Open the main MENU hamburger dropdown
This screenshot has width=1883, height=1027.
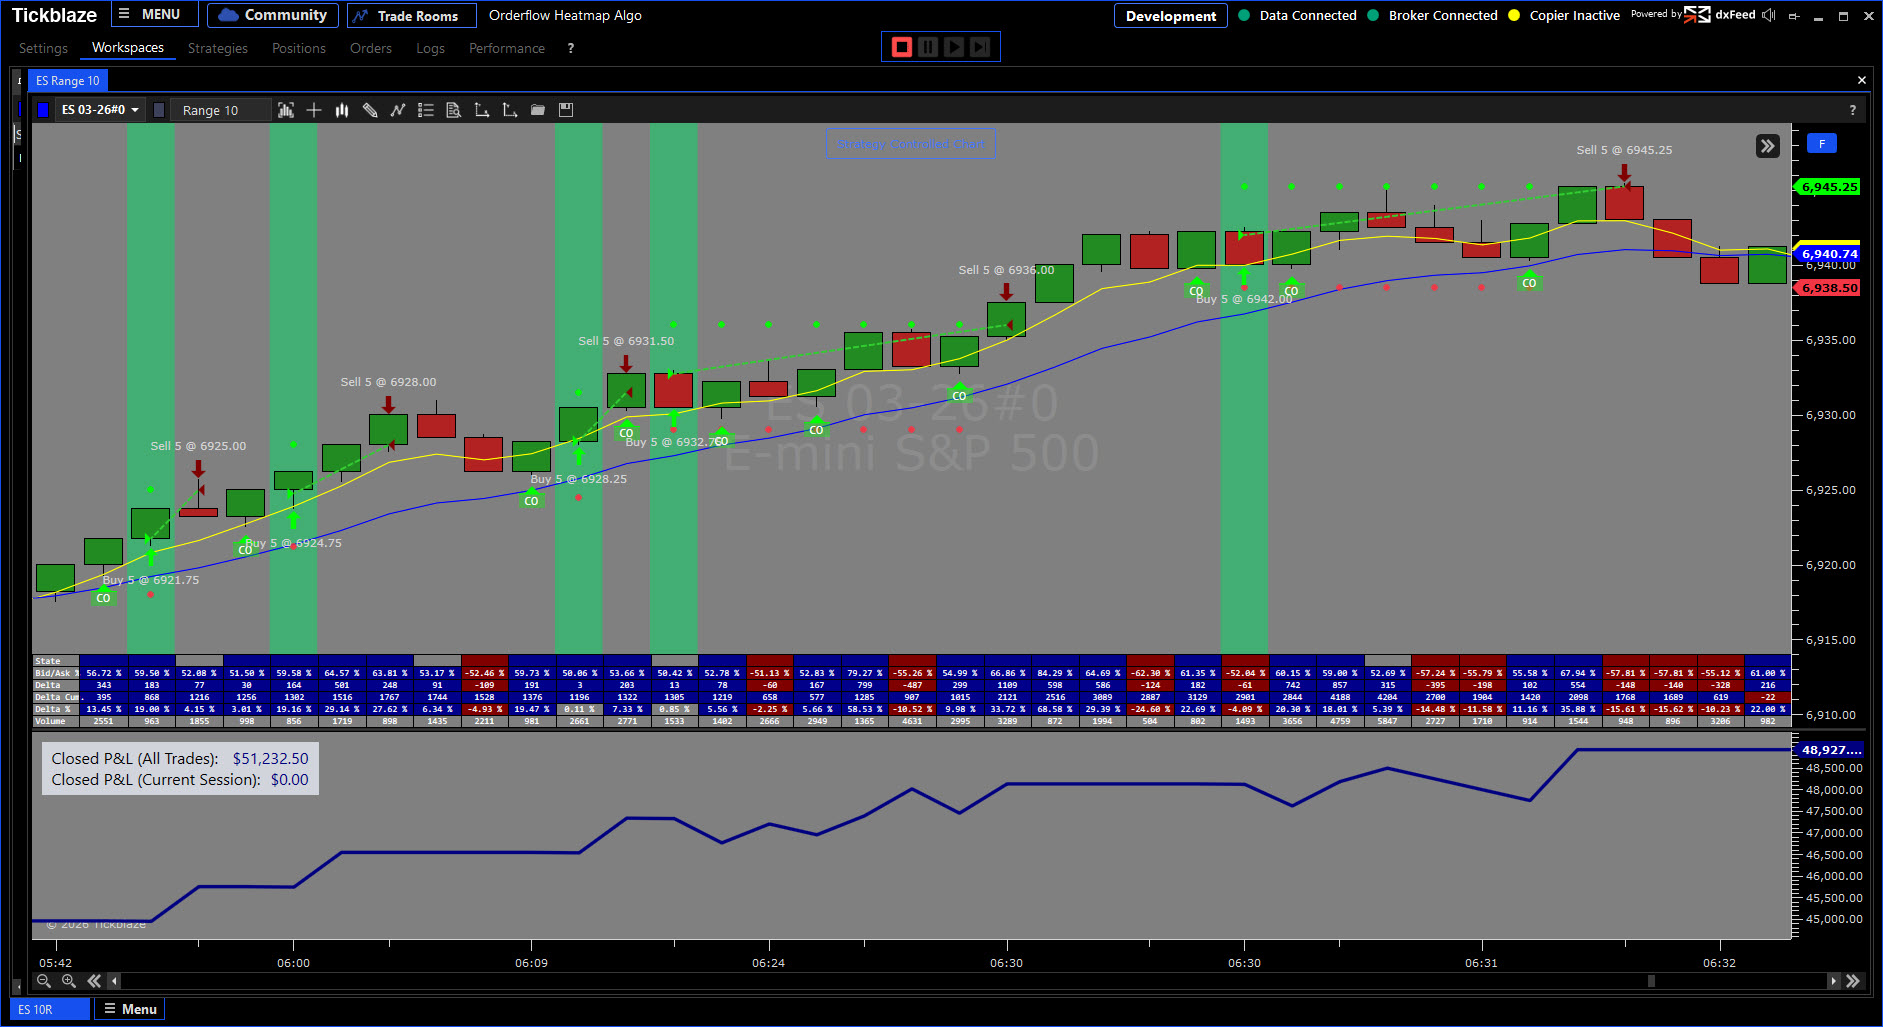pos(150,15)
